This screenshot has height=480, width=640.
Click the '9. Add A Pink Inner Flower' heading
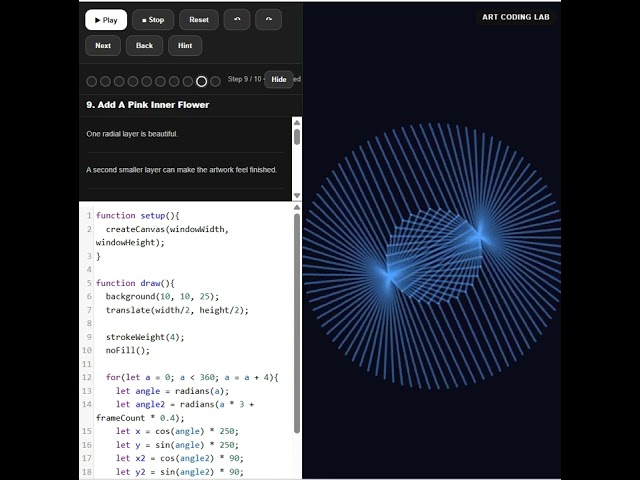point(148,105)
